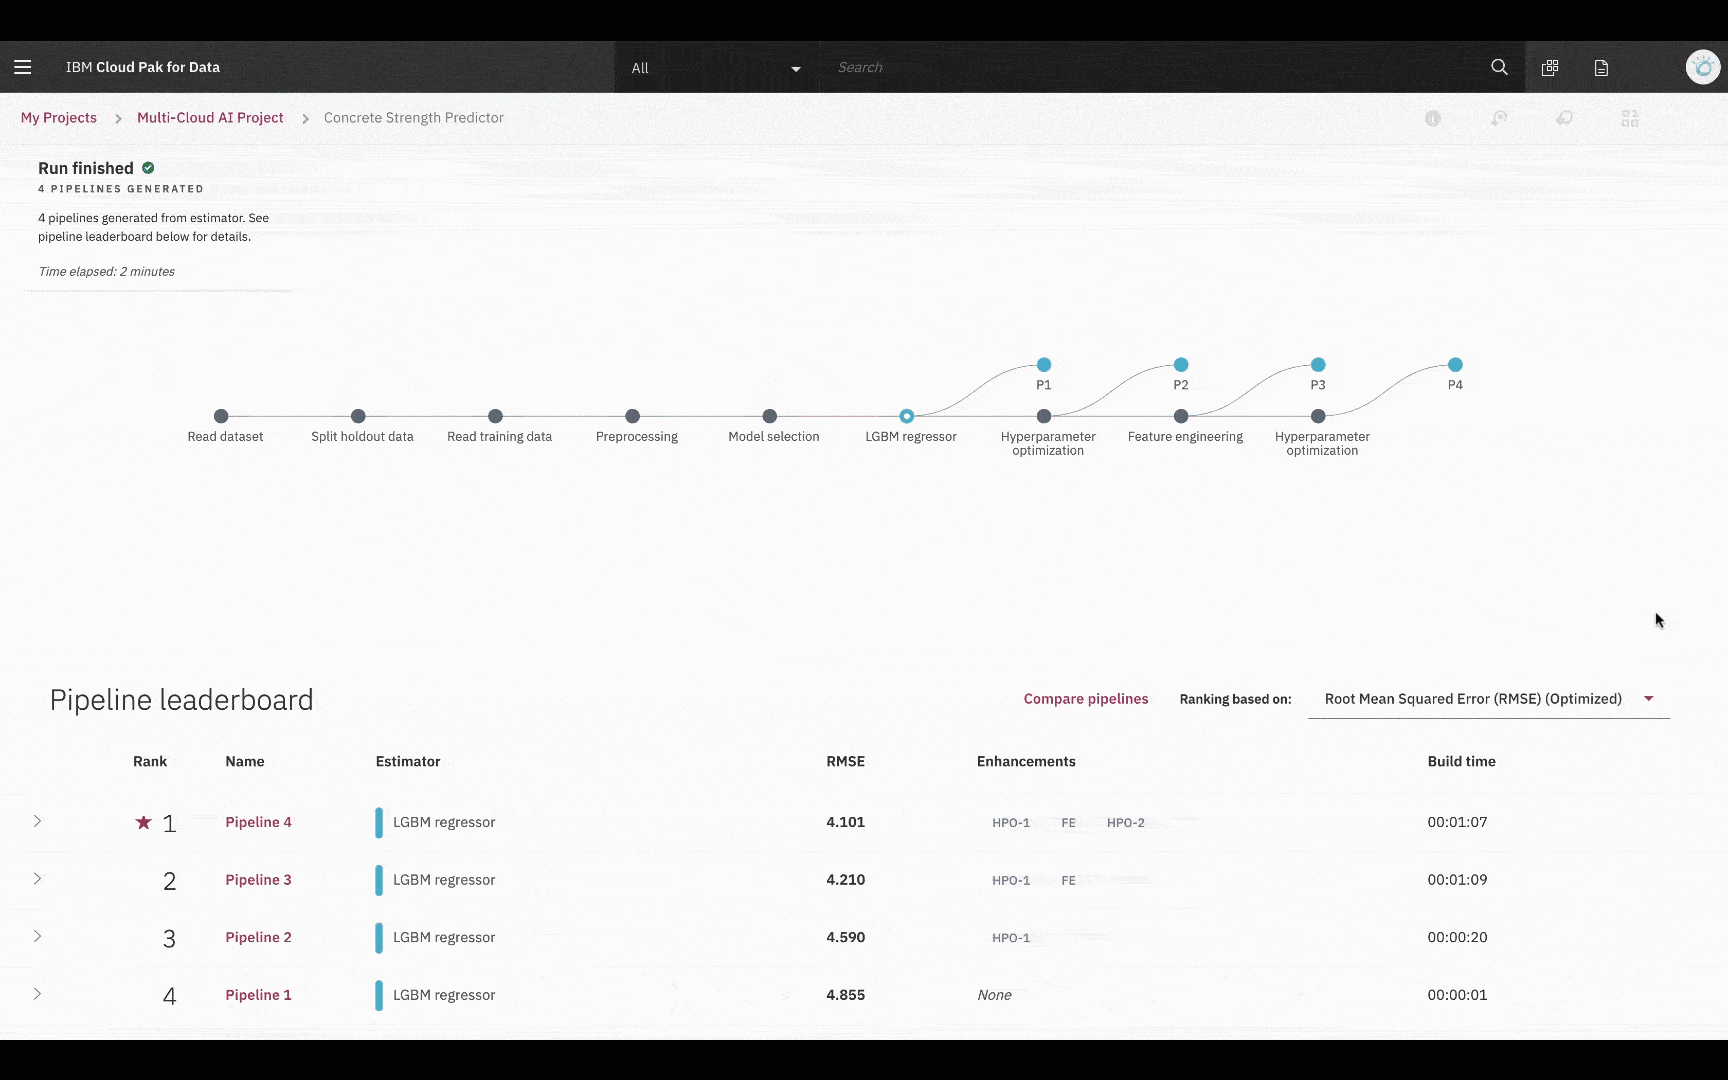Open the hamburger navigation menu
This screenshot has height=1080, width=1728.
tap(22, 67)
